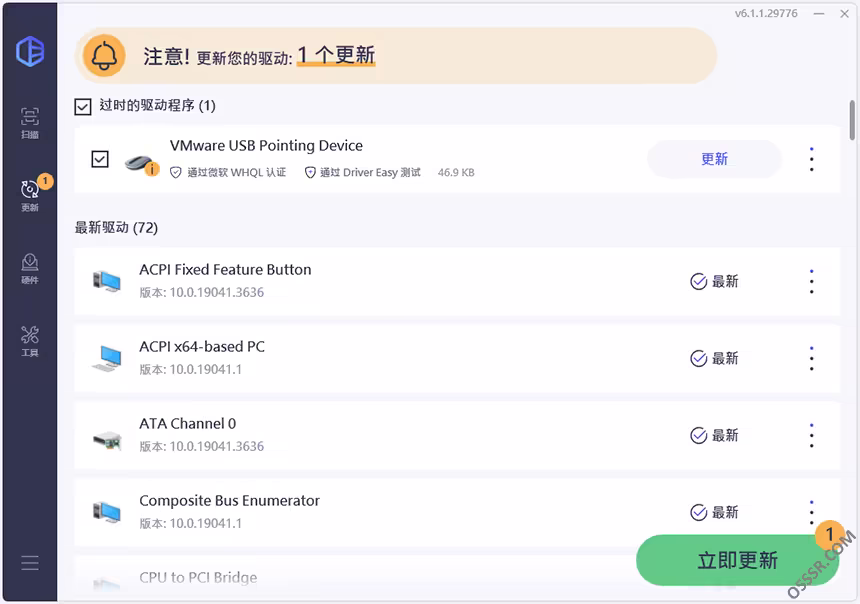Click the WHQL certification shield icon

(x=176, y=173)
